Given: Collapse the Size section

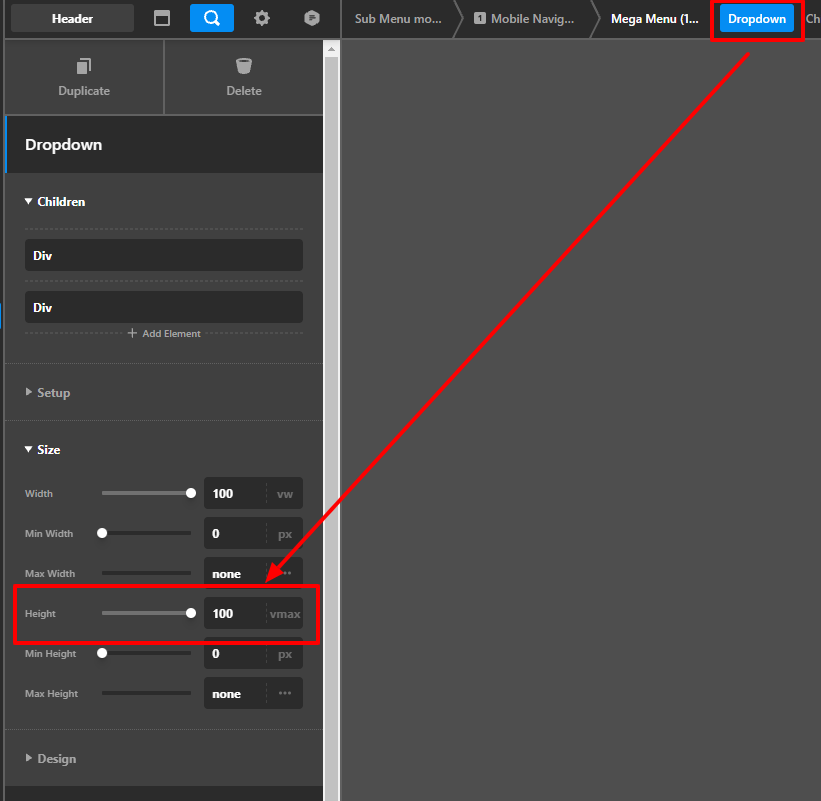Looking at the screenshot, I should click(29, 450).
